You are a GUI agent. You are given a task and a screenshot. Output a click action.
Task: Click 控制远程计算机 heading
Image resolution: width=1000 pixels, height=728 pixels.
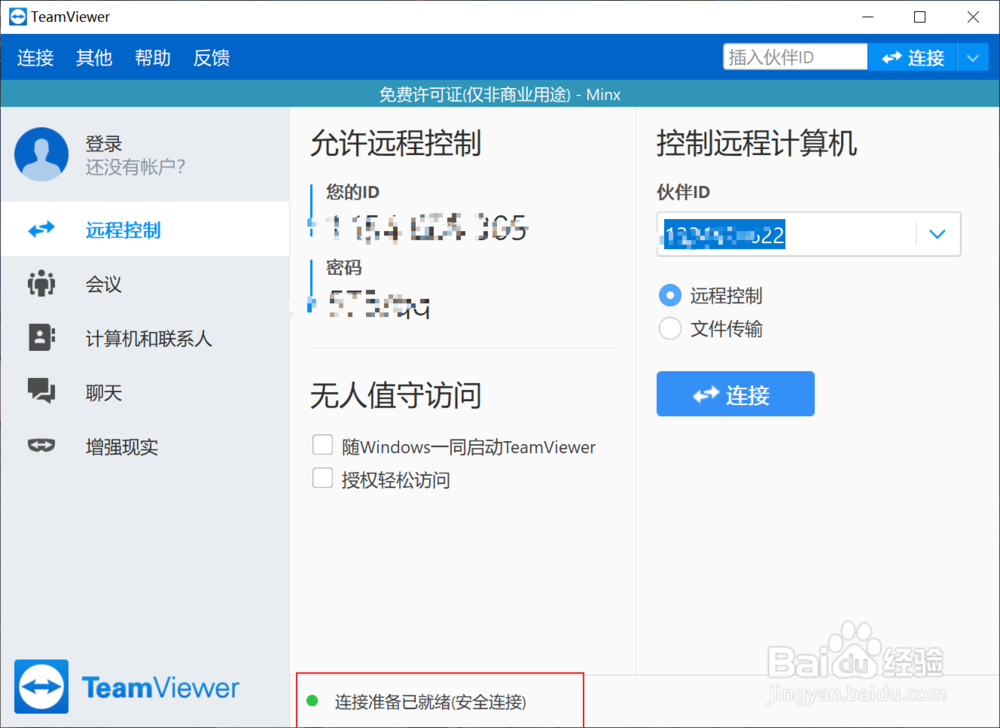click(x=756, y=143)
